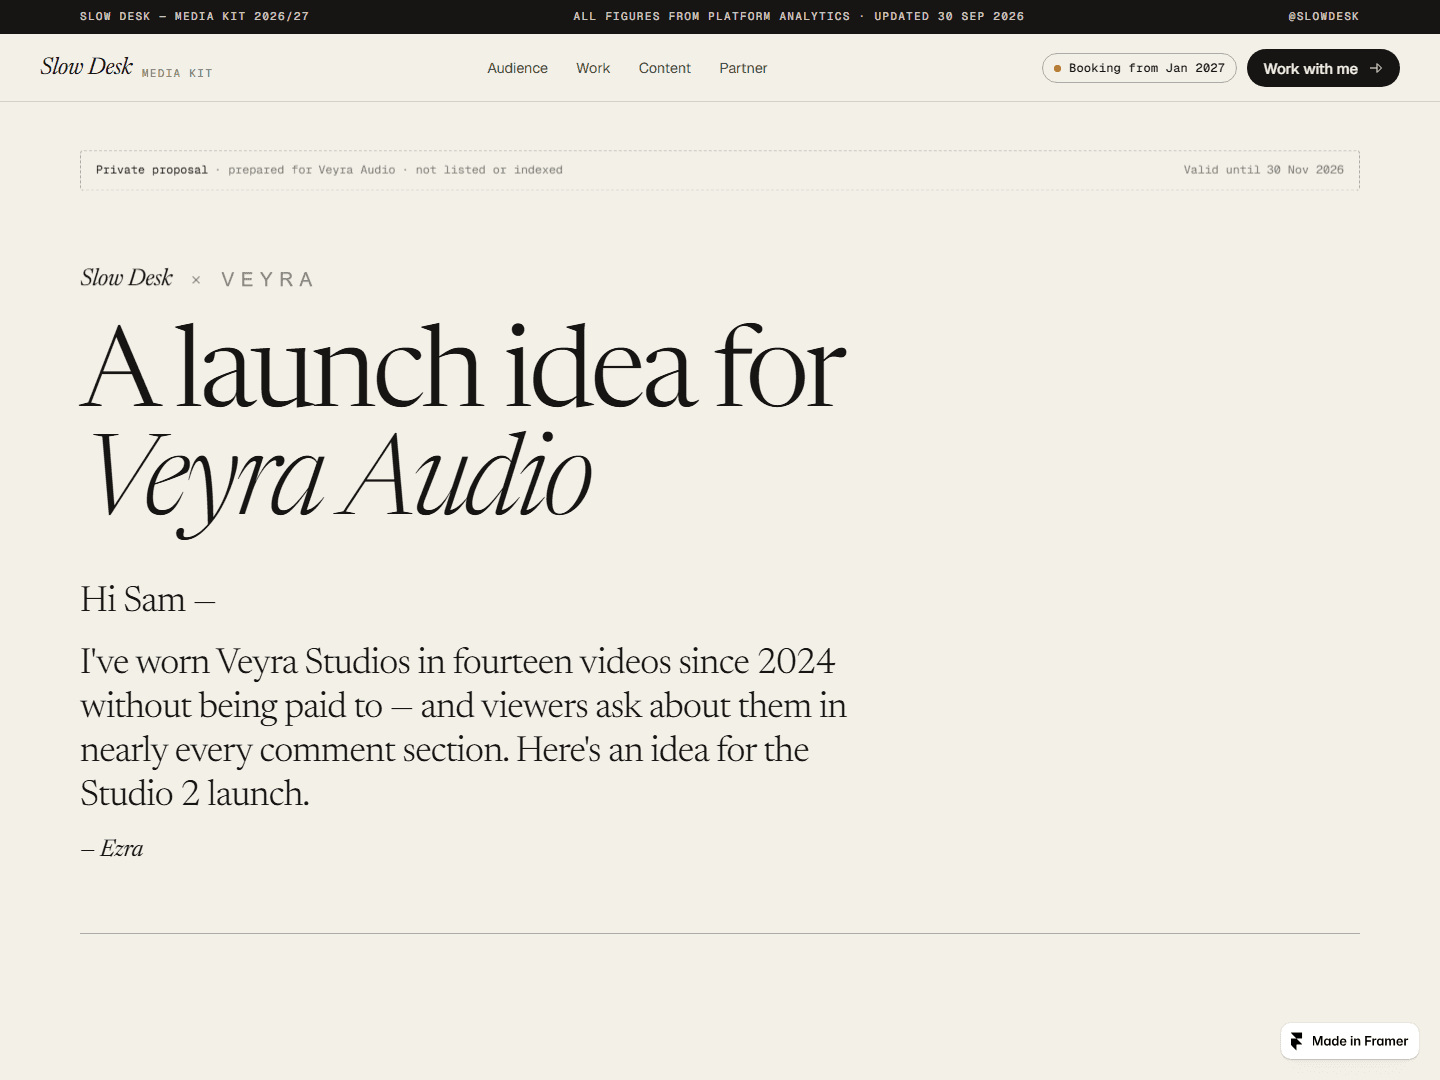Open the Slow Desk logo link in header

87,67
